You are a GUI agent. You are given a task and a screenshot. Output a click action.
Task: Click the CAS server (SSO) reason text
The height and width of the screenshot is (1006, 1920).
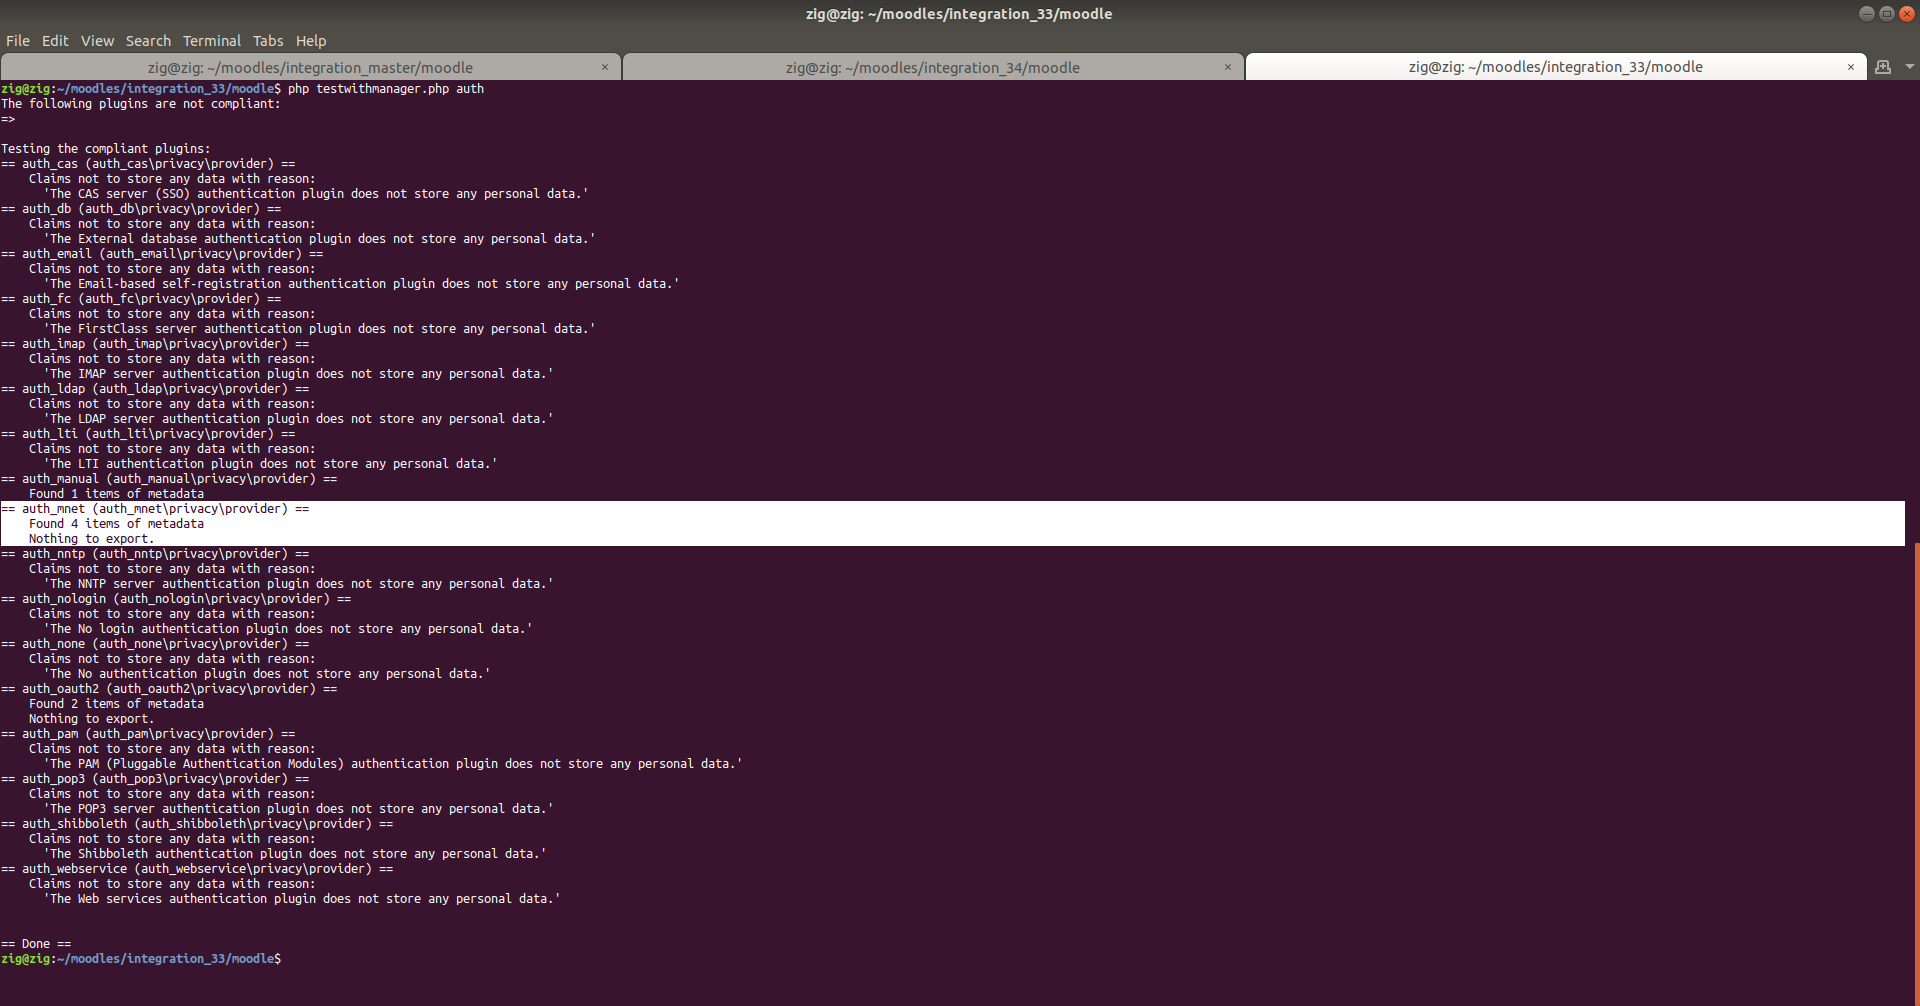click(x=316, y=194)
